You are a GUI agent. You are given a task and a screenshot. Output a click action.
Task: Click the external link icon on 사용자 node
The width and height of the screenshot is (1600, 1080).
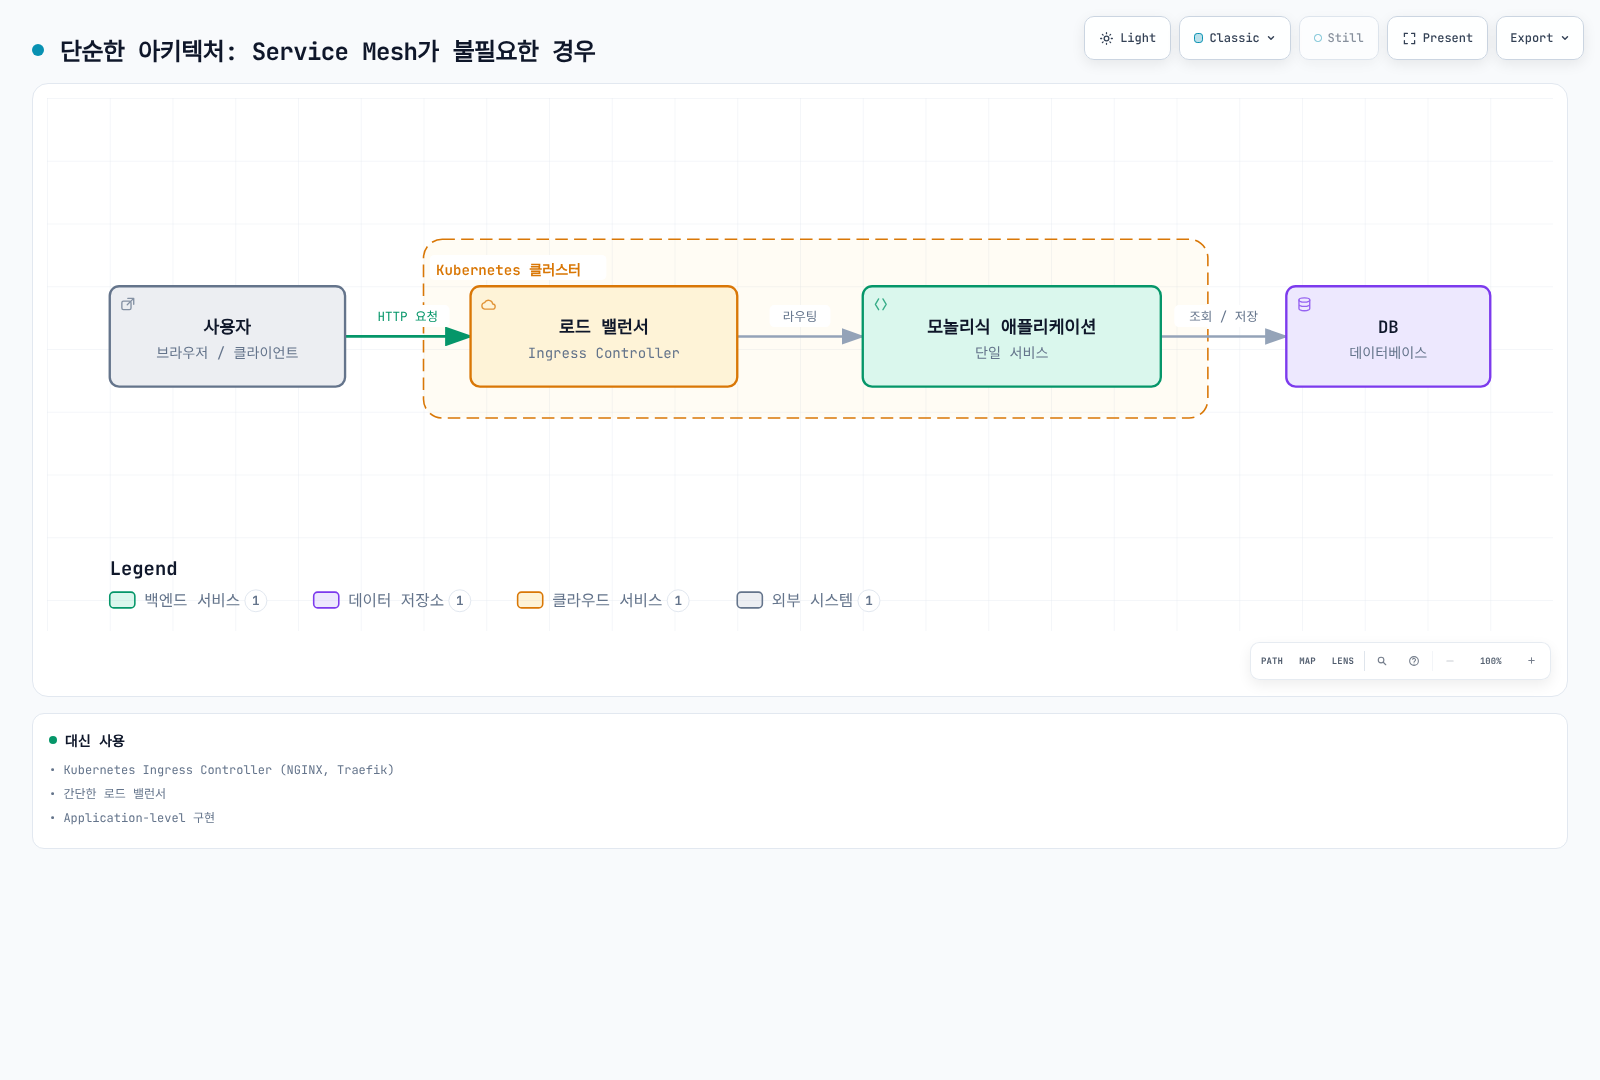click(128, 304)
